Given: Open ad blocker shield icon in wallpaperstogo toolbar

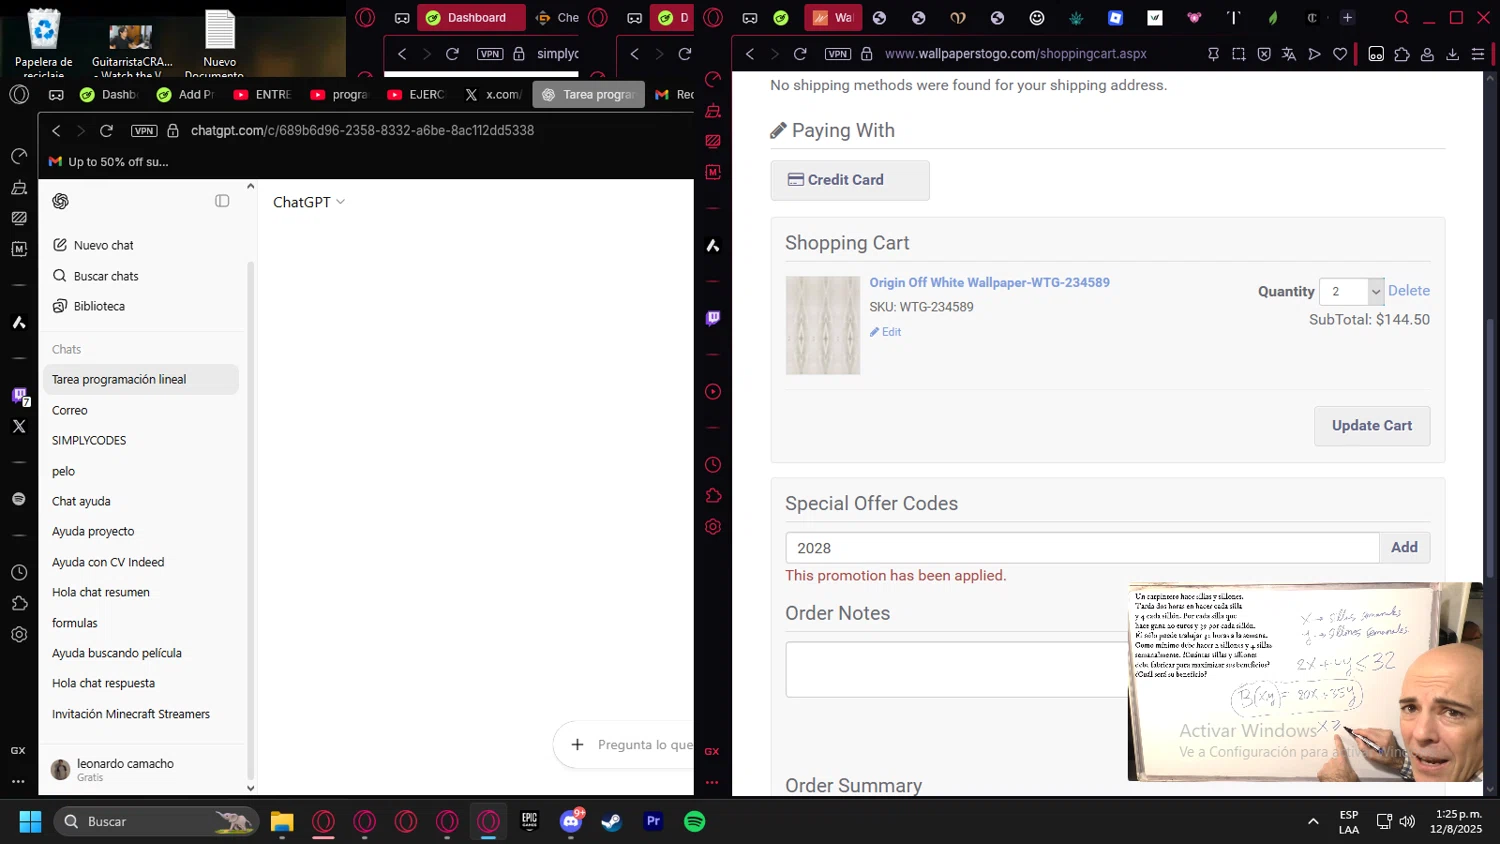Looking at the screenshot, I should pyautogui.click(x=1264, y=54).
